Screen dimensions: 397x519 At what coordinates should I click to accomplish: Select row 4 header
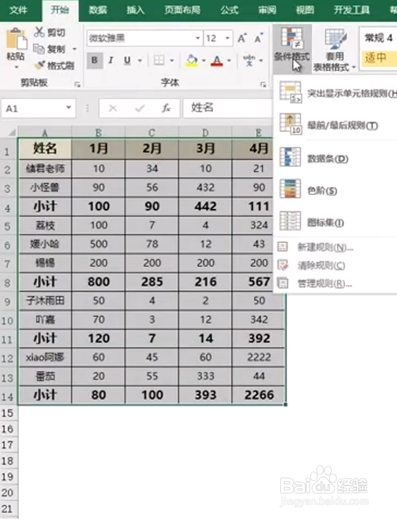[7, 207]
